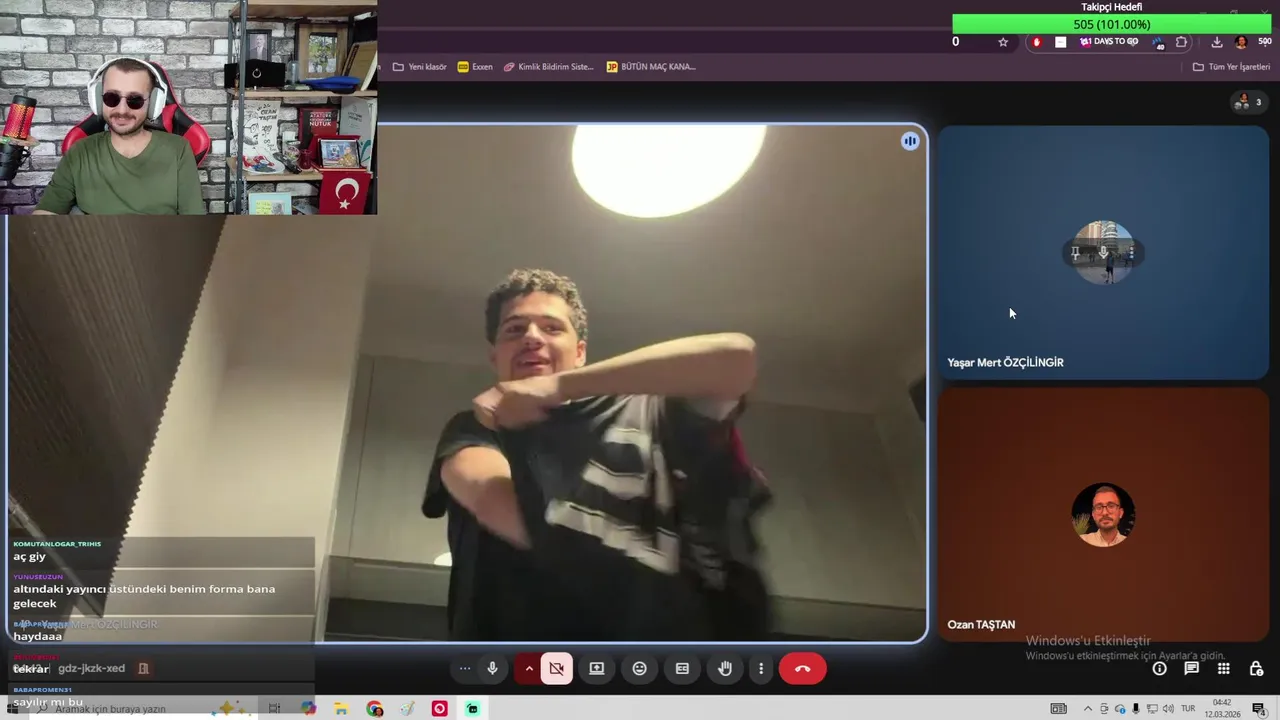Open the red circle app in the taskbar
Image resolution: width=1280 pixels, height=720 pixels.
coord(440,709)
